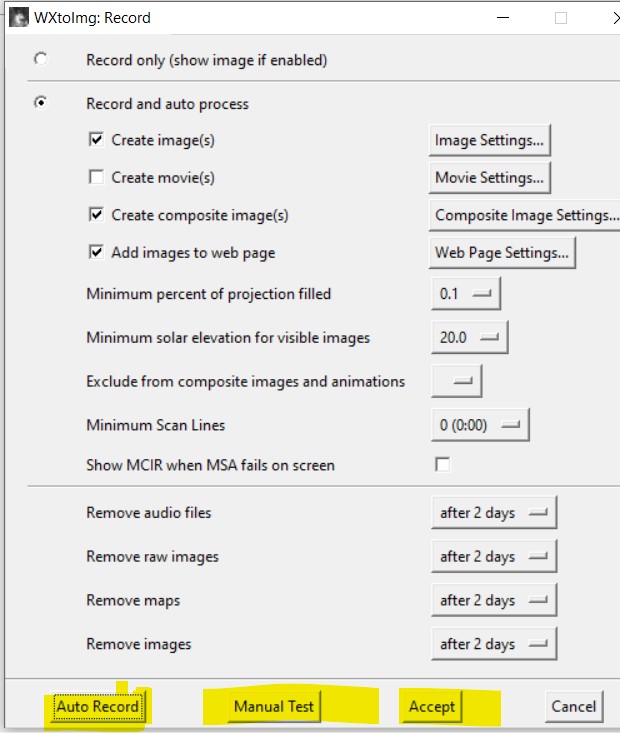Enable the Create movie(s) checkbox
Image resolution: width=620 pixels, height=733 pixels.
96,177
